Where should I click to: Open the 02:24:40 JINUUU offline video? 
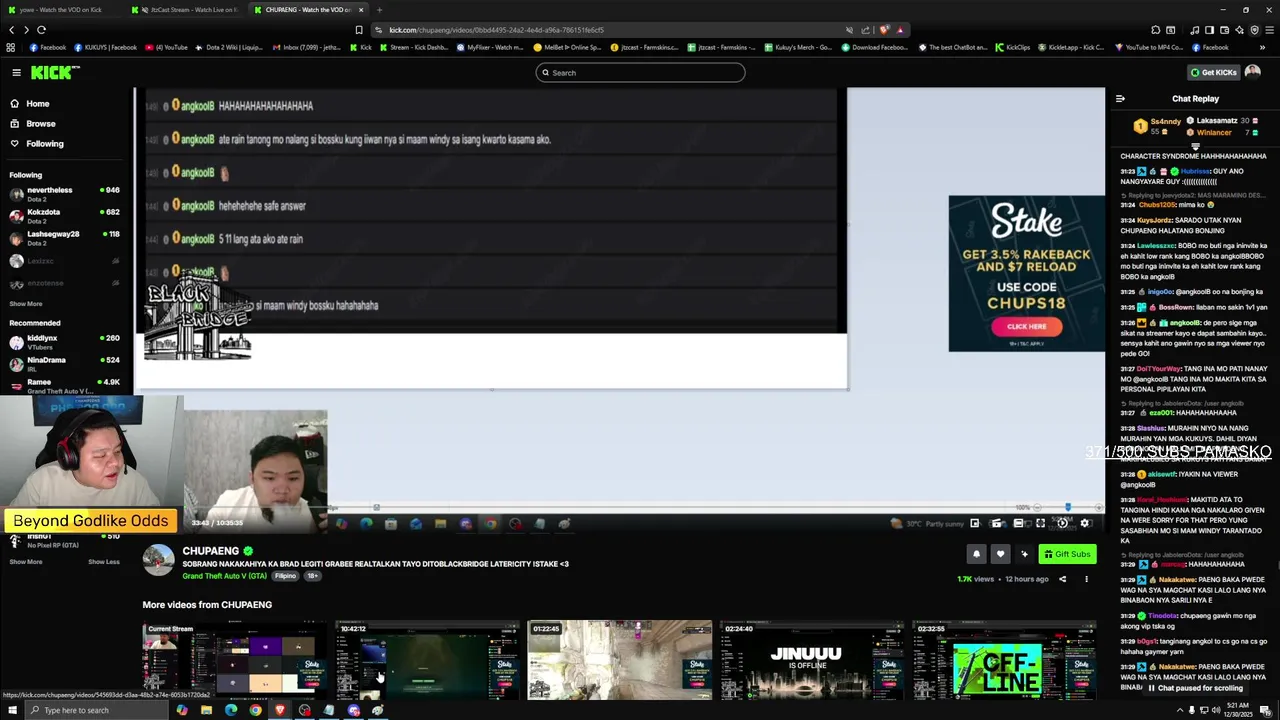[812, 660]
